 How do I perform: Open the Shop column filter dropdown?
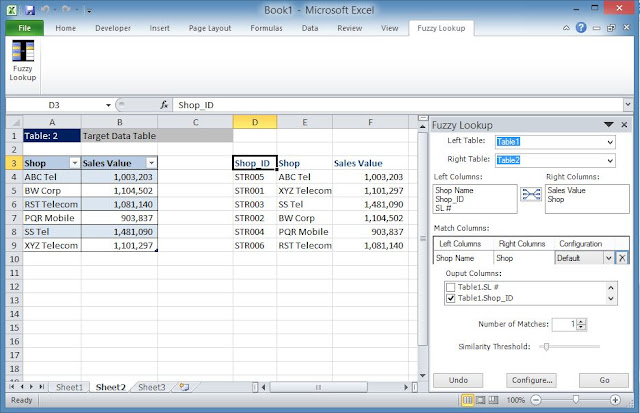75,163
